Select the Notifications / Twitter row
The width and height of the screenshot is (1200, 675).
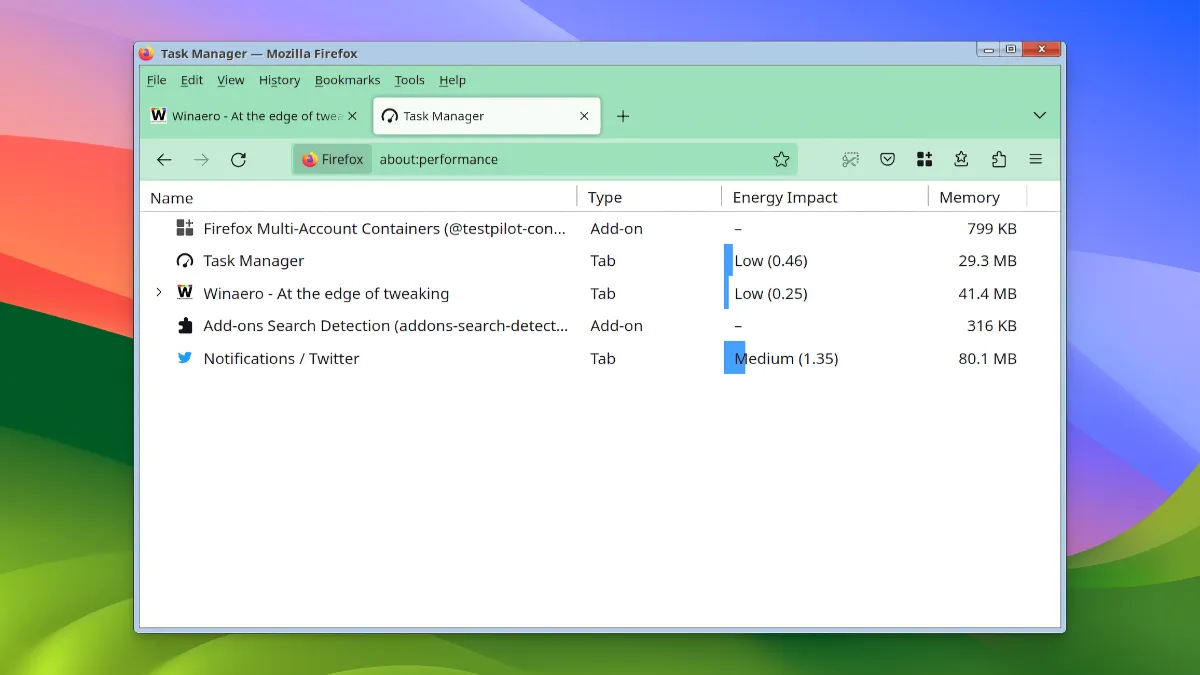[281, 358]
